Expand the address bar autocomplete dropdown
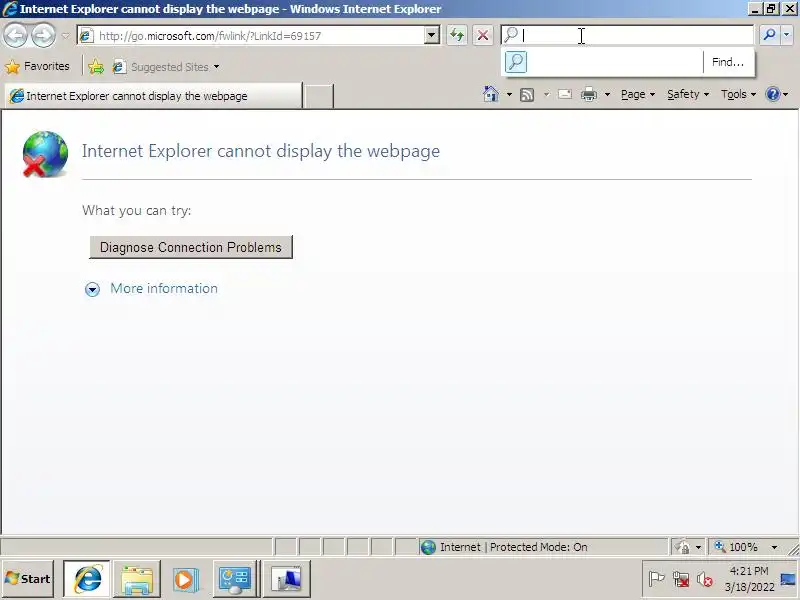The height and width of the screenshot is (600, 800). pyautogui.click(x=432, y=36)
